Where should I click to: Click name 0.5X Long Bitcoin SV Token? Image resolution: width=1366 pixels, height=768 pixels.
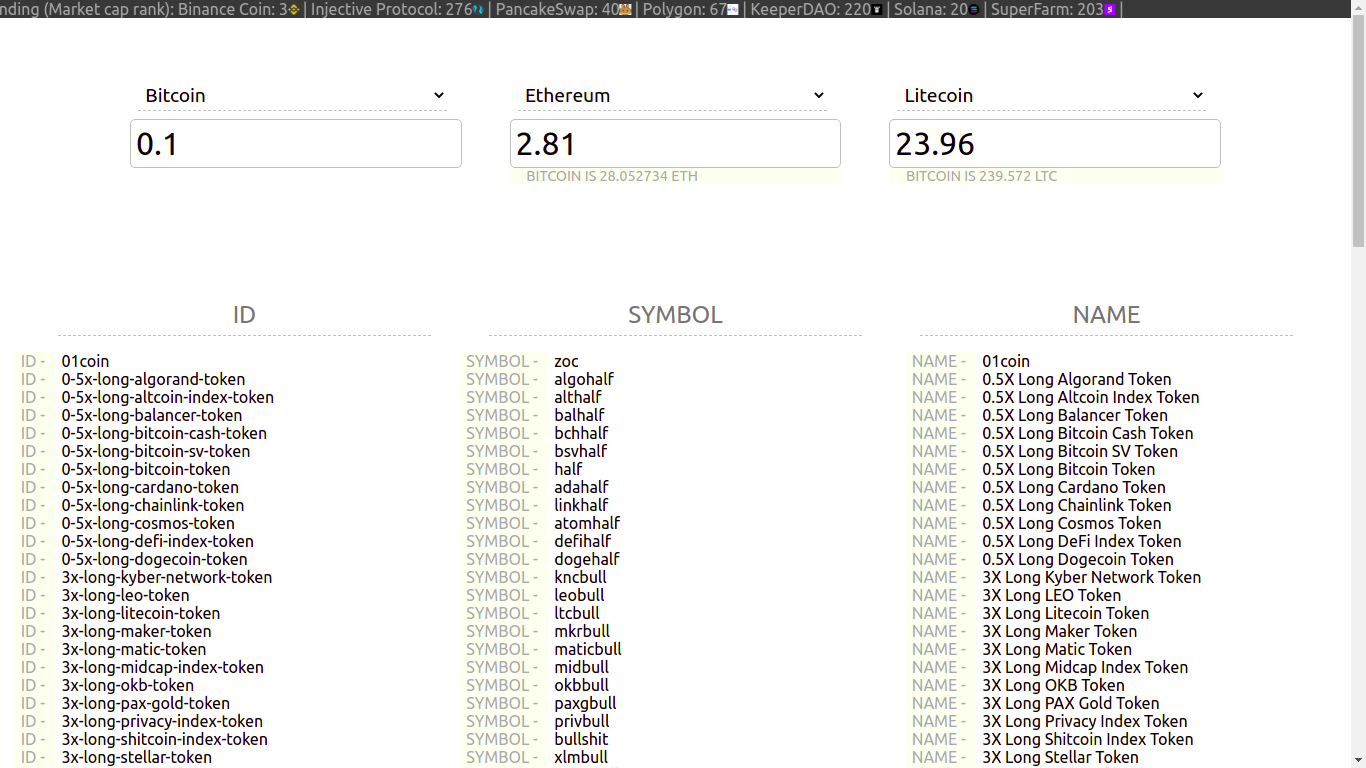(x=1080, y=452)
